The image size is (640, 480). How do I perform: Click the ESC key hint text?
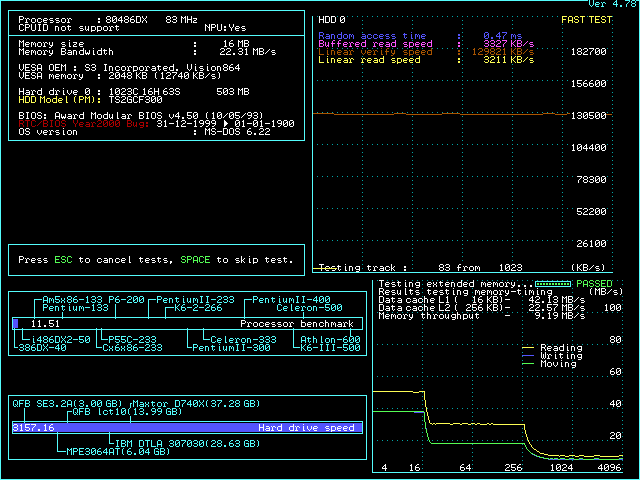tap(63, 260)
